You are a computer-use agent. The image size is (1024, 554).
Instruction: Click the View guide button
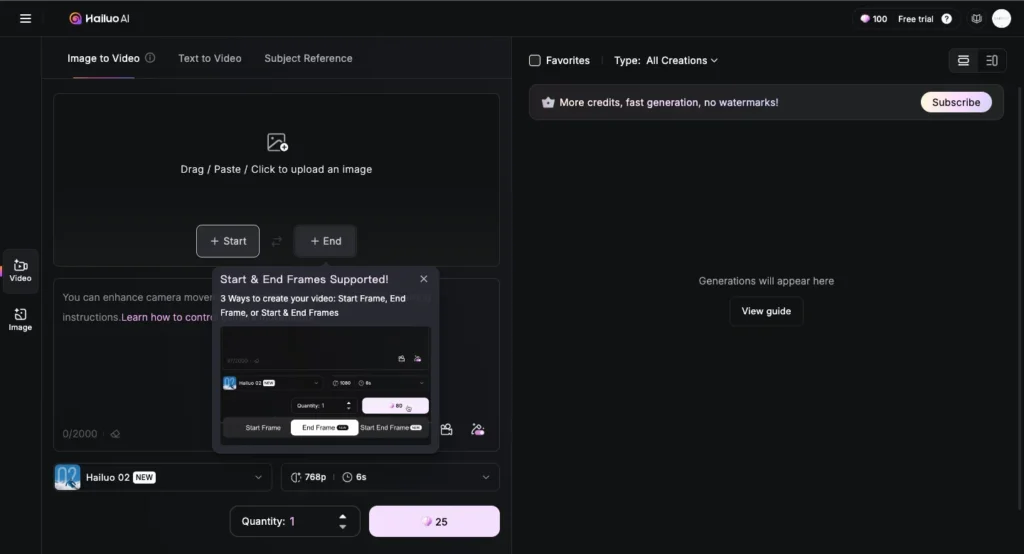766,311
